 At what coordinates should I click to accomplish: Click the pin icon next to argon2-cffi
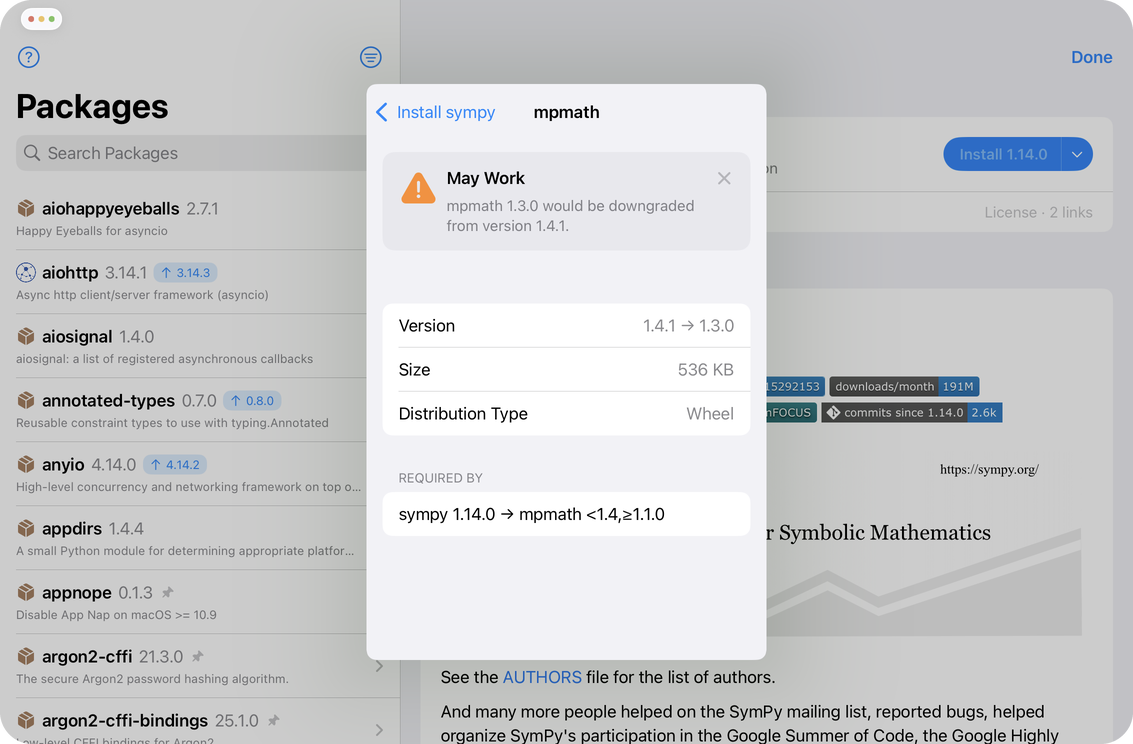[x=198, y=657]
